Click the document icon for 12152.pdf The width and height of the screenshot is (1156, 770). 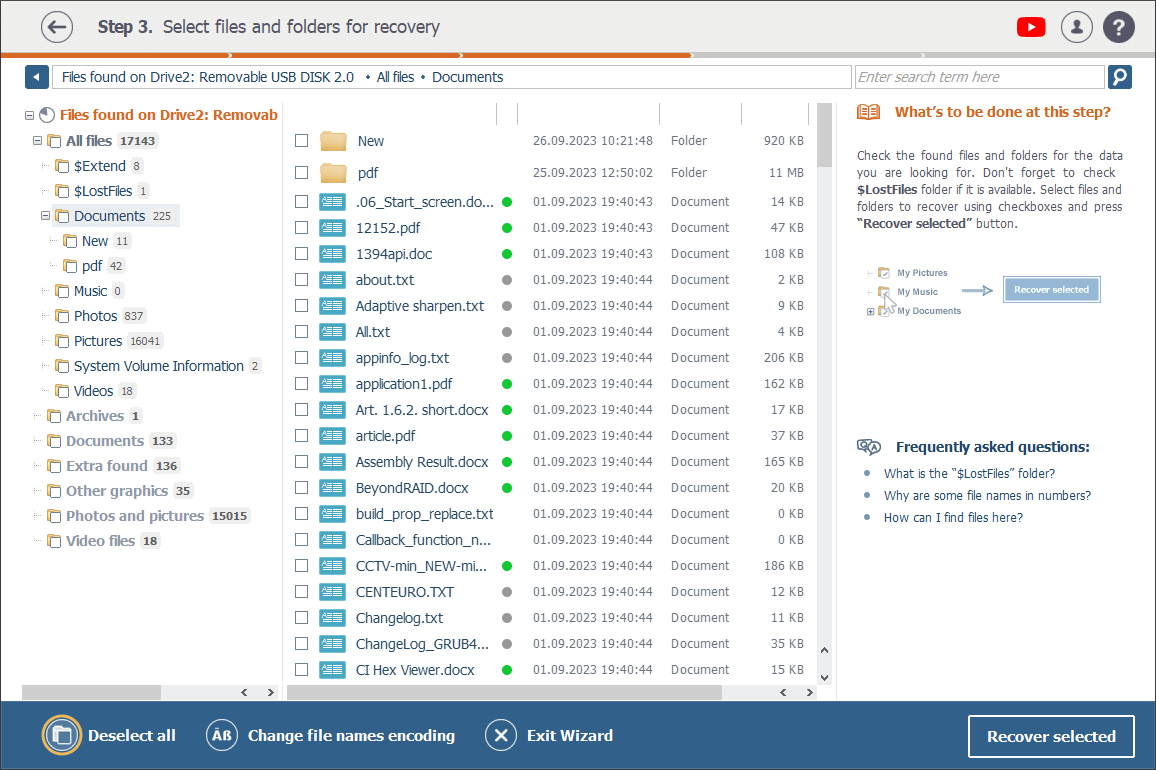332,228
